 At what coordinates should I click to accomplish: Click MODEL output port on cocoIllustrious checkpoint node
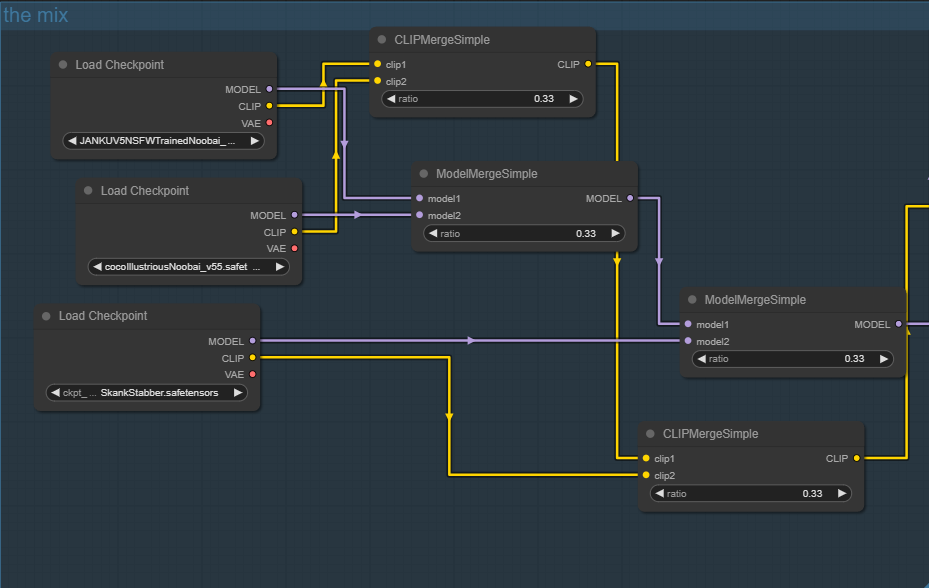click(x=294, y=215)
